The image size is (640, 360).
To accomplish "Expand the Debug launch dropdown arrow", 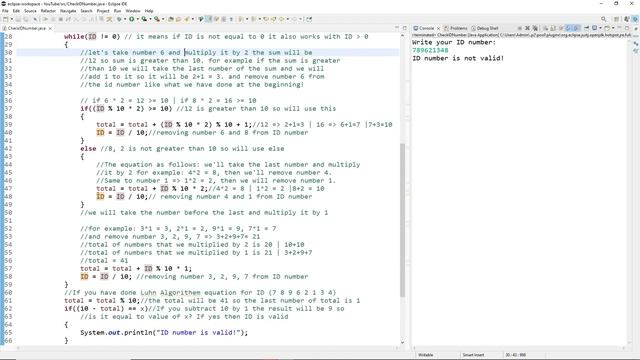I will click(124, 19).
